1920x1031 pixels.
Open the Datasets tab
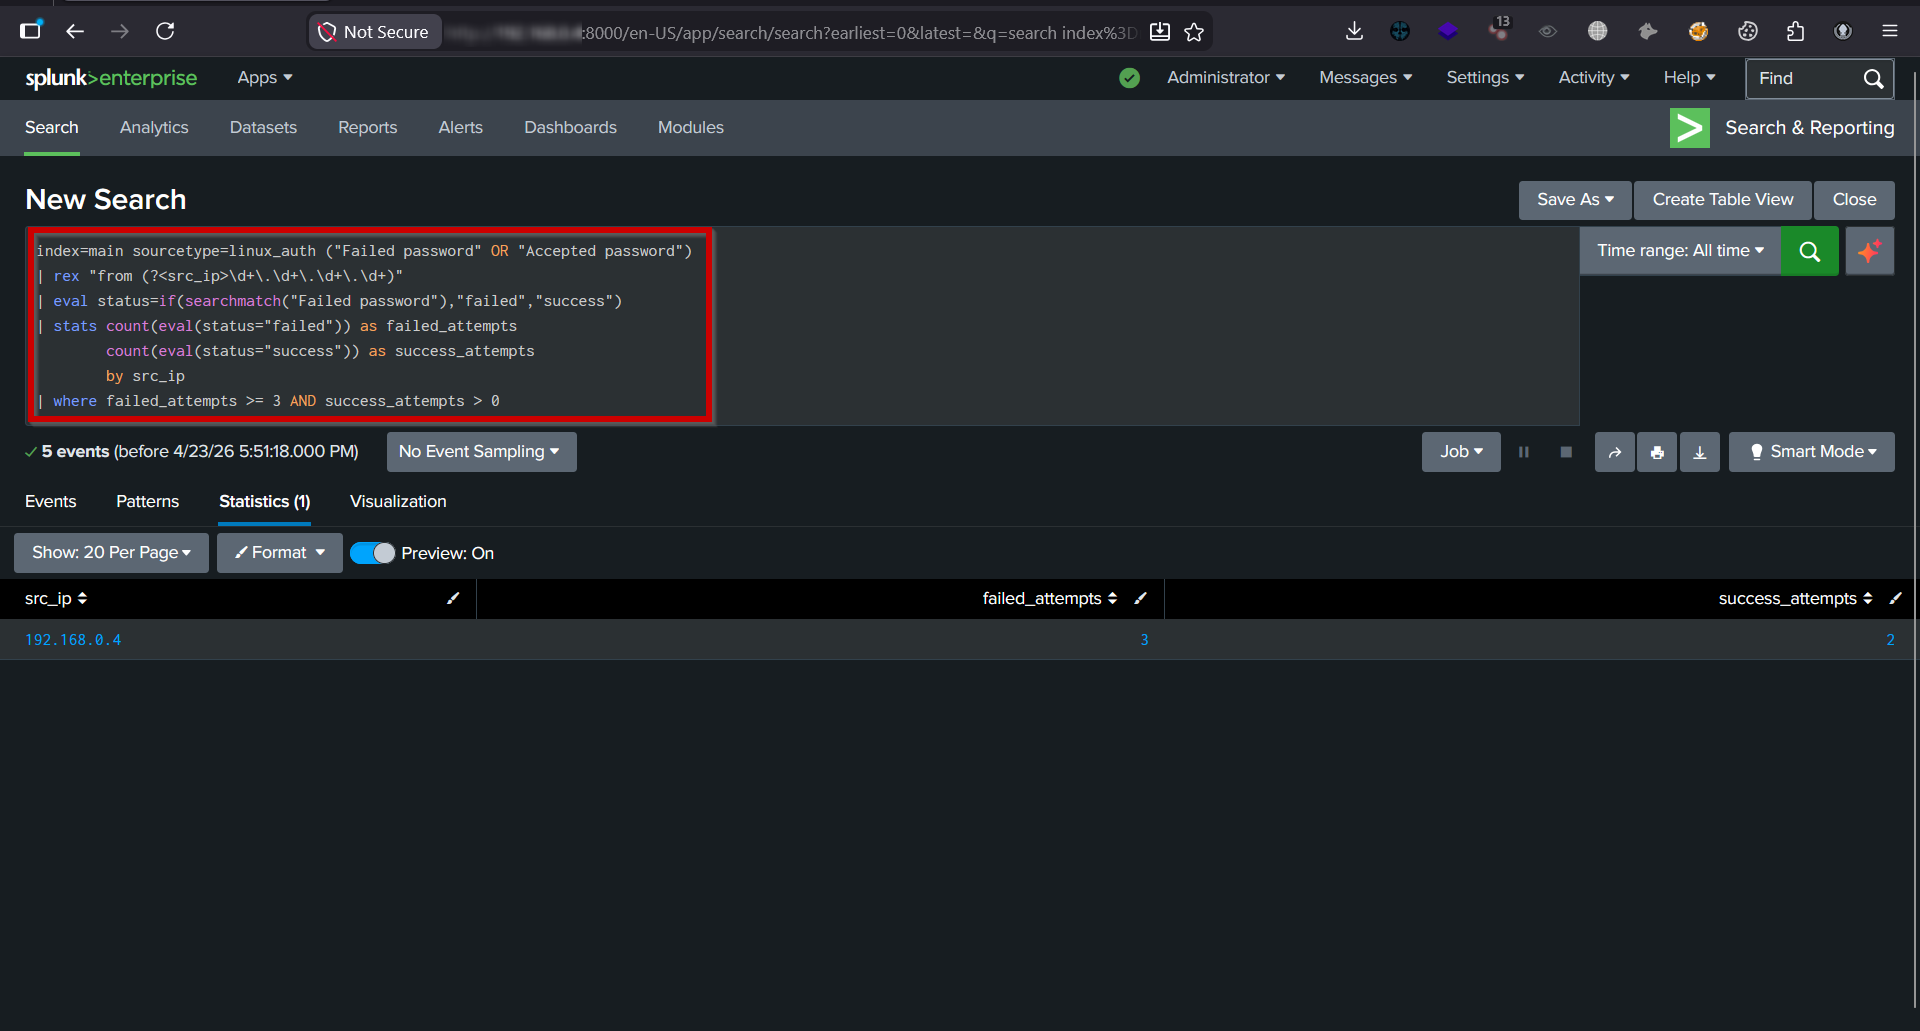(x=263, y=128)
